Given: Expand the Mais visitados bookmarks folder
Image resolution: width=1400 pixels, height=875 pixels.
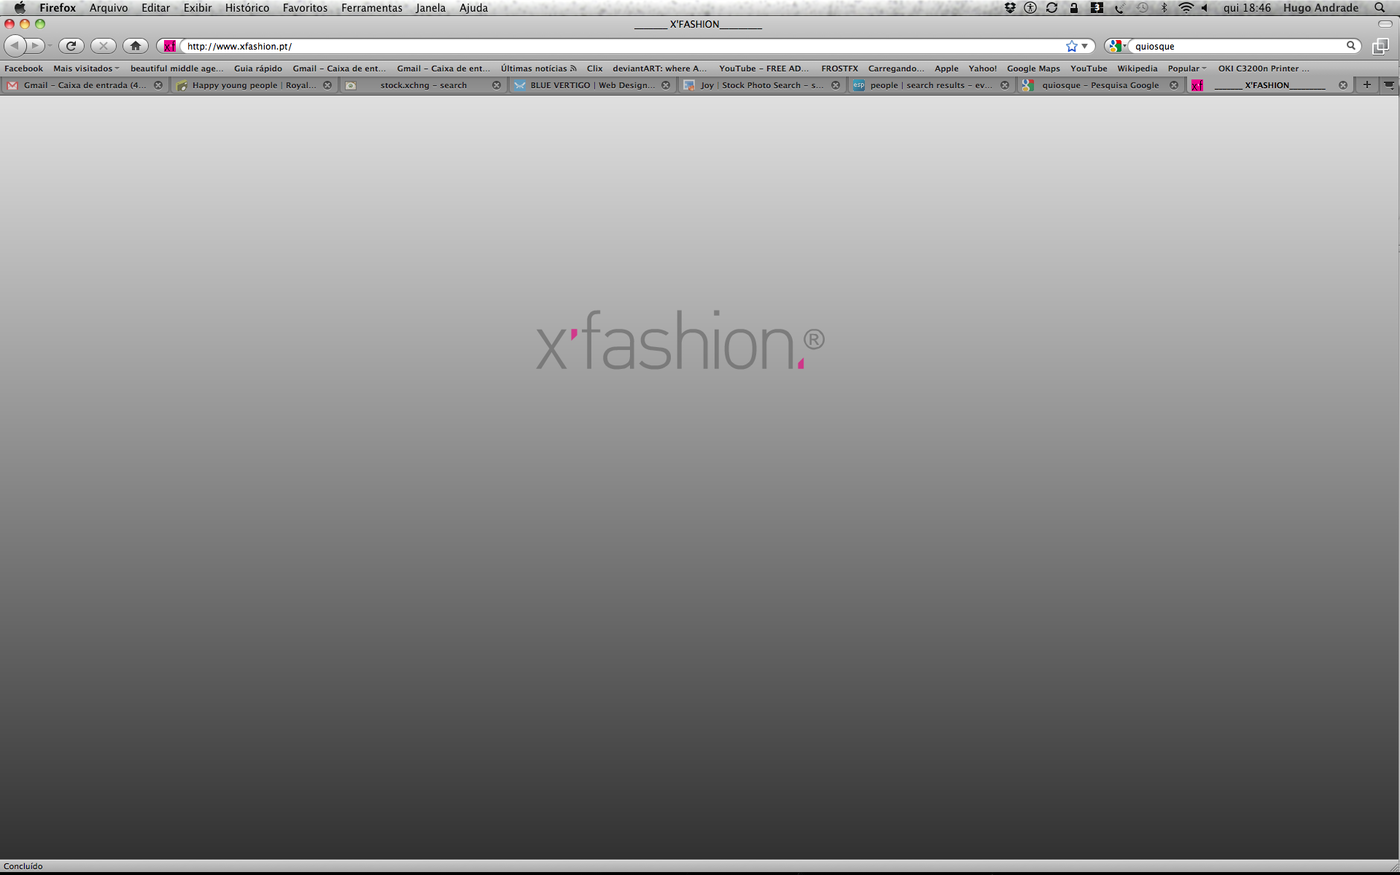Looking at the screenshot, I should tap(86, 69).
